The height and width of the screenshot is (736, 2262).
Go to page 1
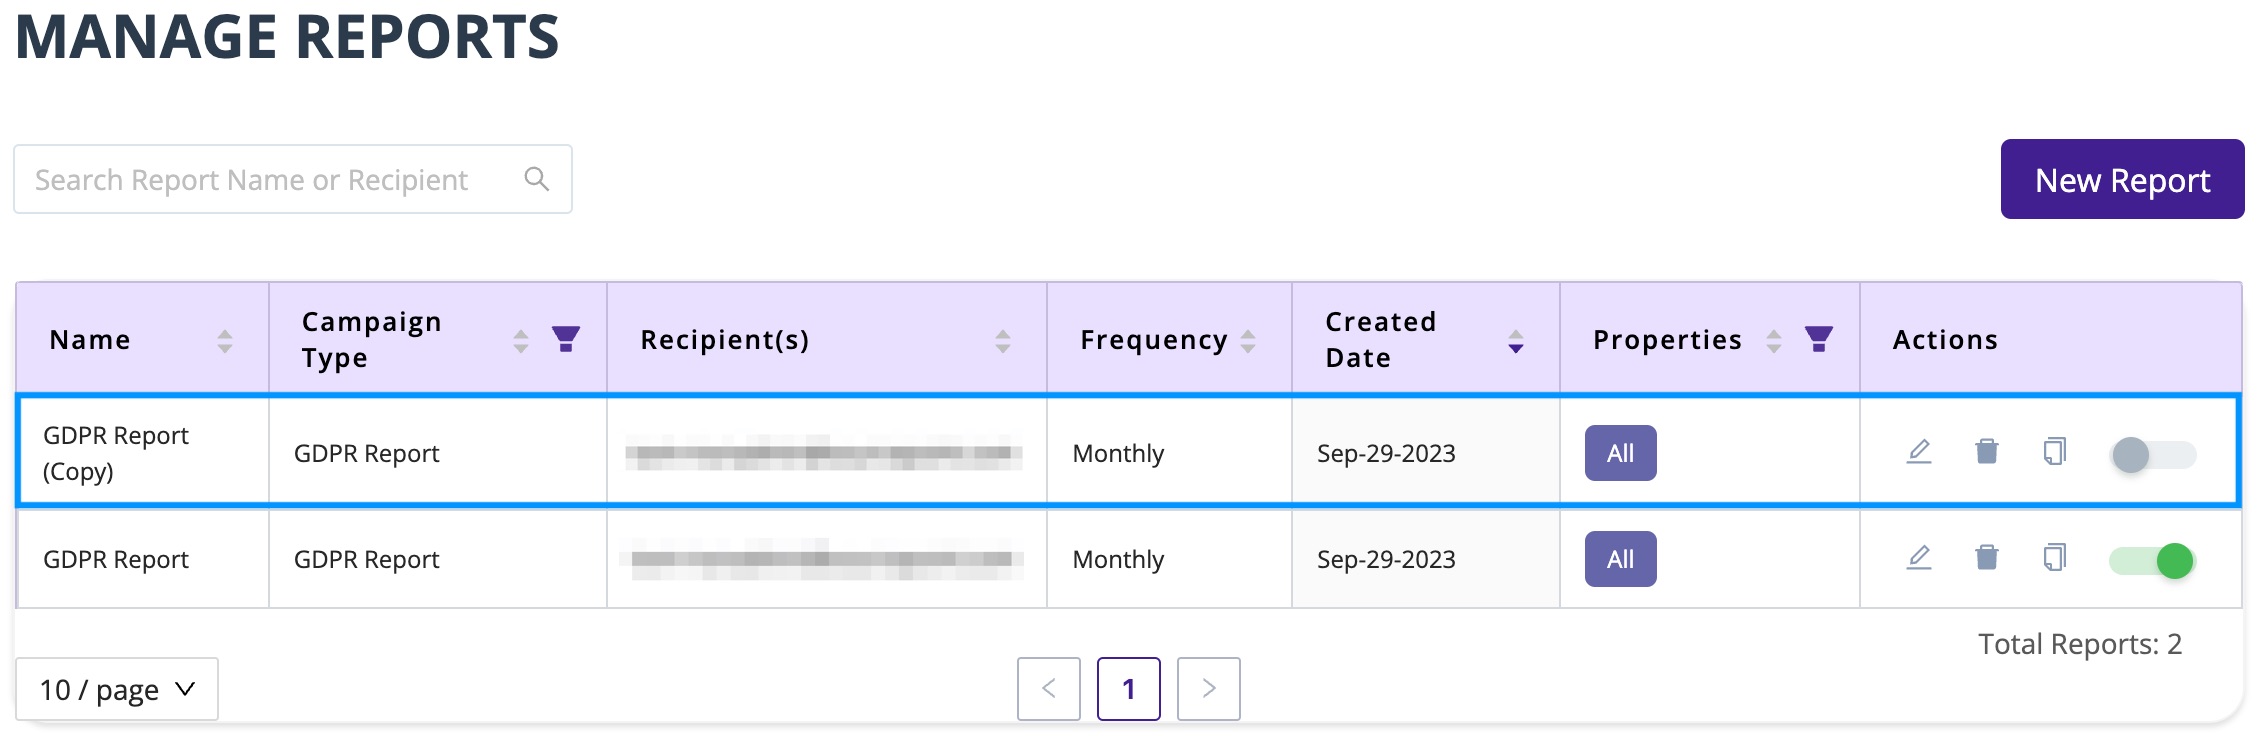[x=1129, y=689]
